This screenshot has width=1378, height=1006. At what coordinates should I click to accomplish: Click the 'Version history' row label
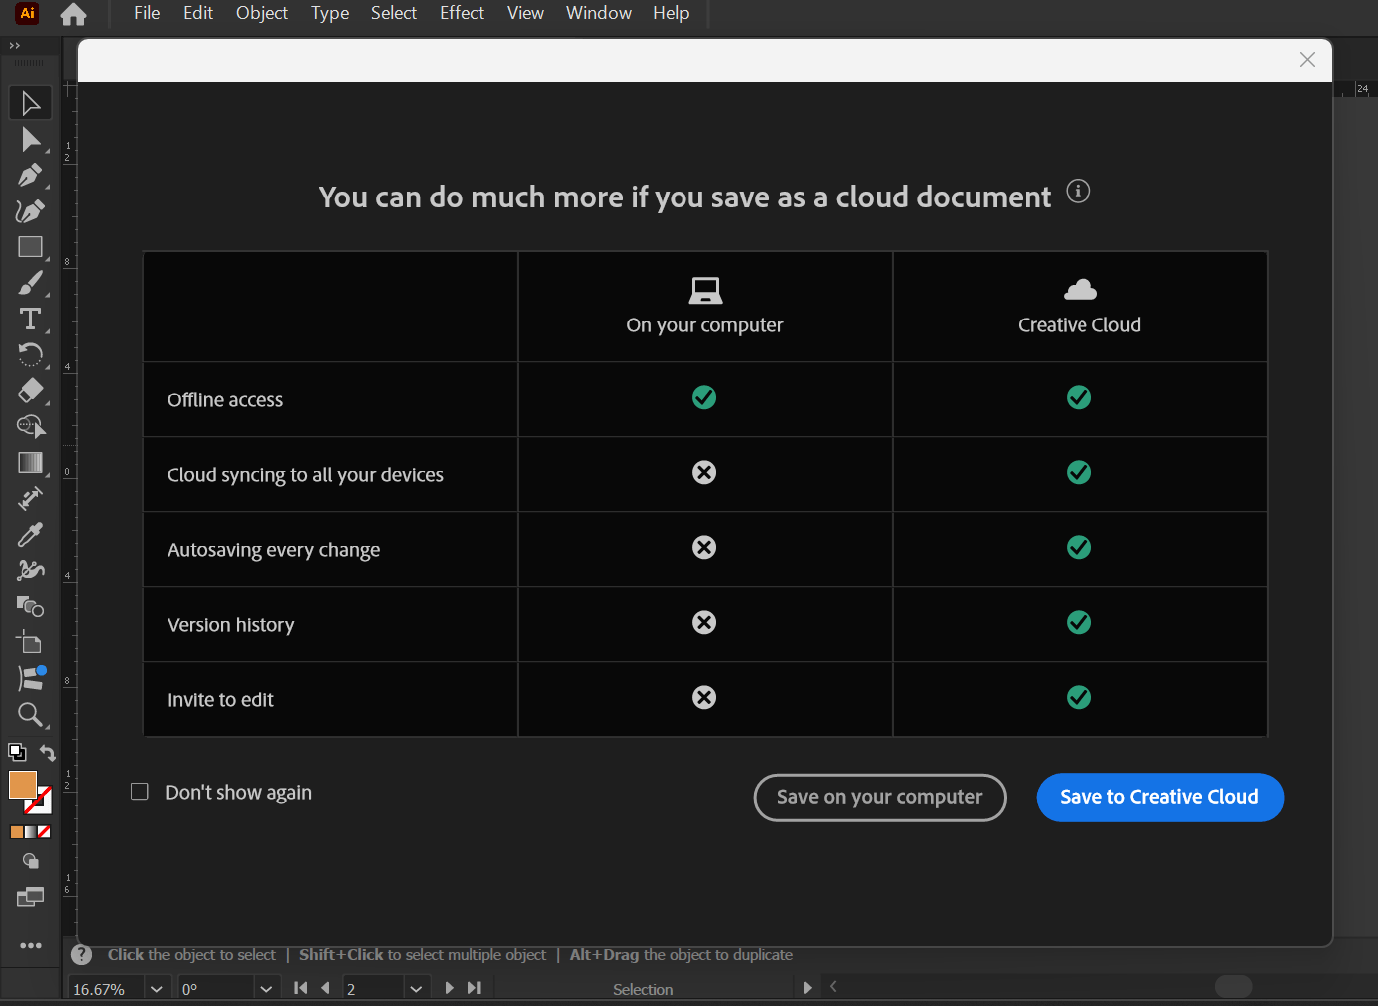231,625
